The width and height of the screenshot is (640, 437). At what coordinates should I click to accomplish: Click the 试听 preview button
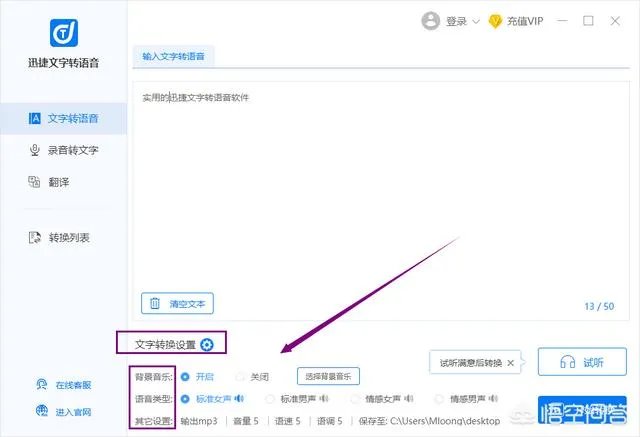point(582,362)
